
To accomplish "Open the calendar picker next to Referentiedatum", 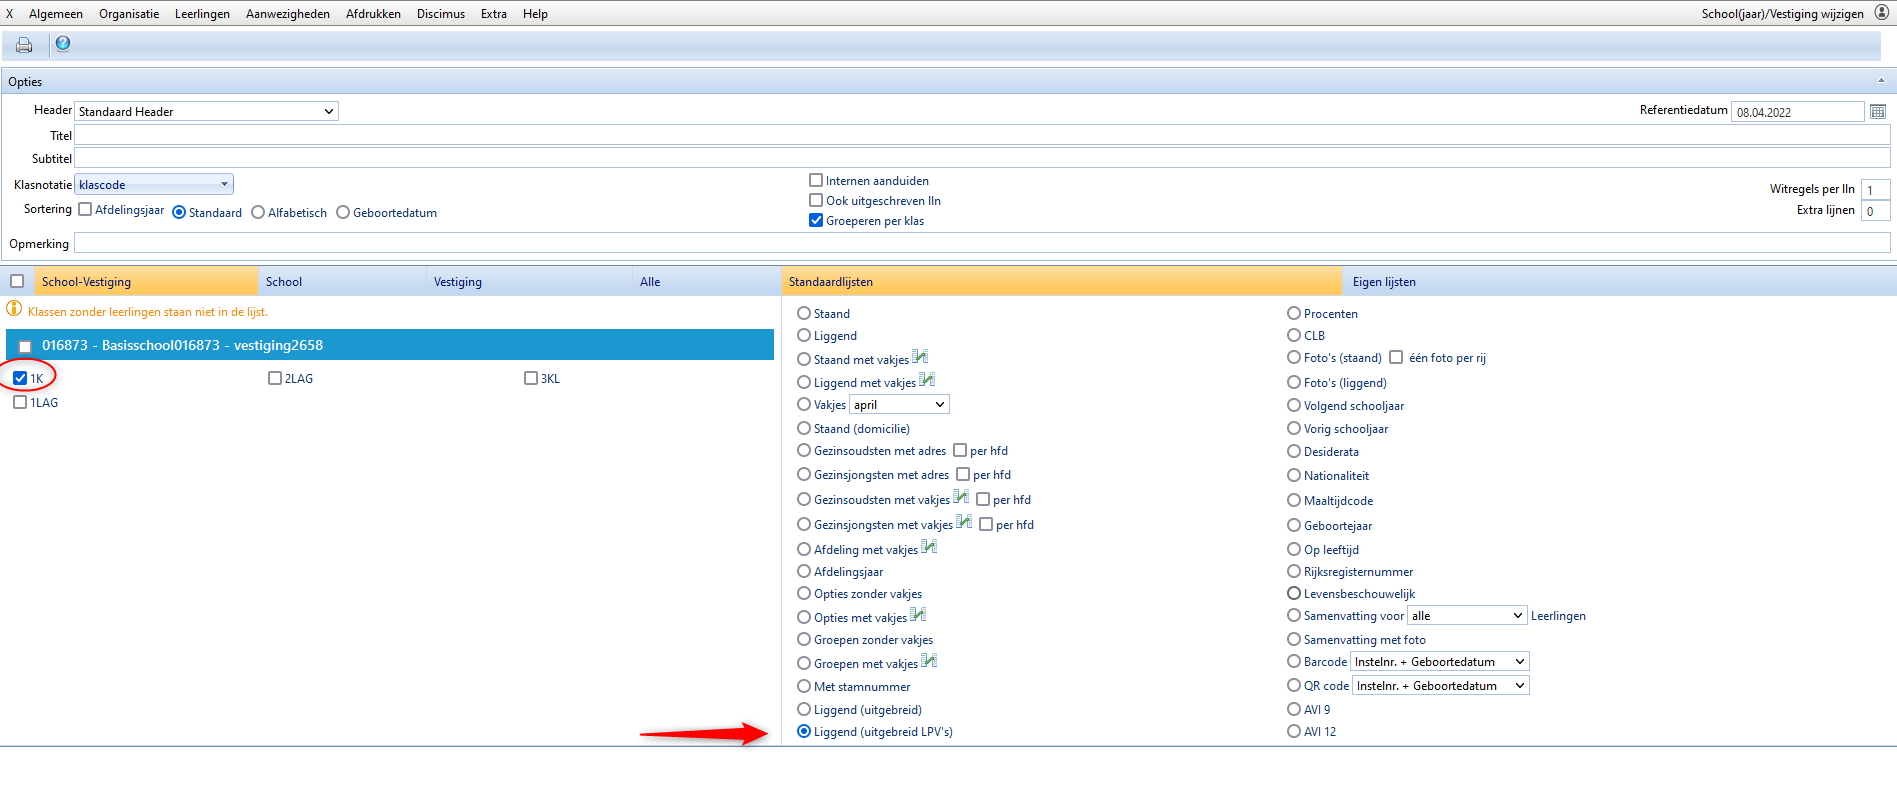I will point(1877,112).
